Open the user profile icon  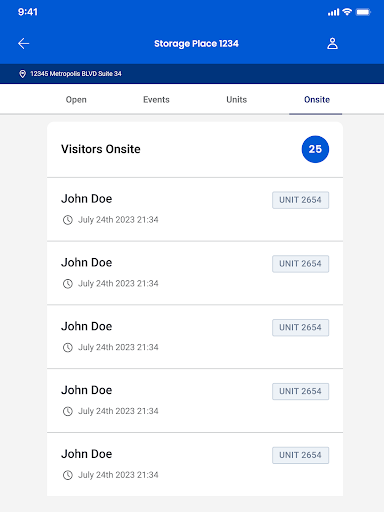click(332, 43)
